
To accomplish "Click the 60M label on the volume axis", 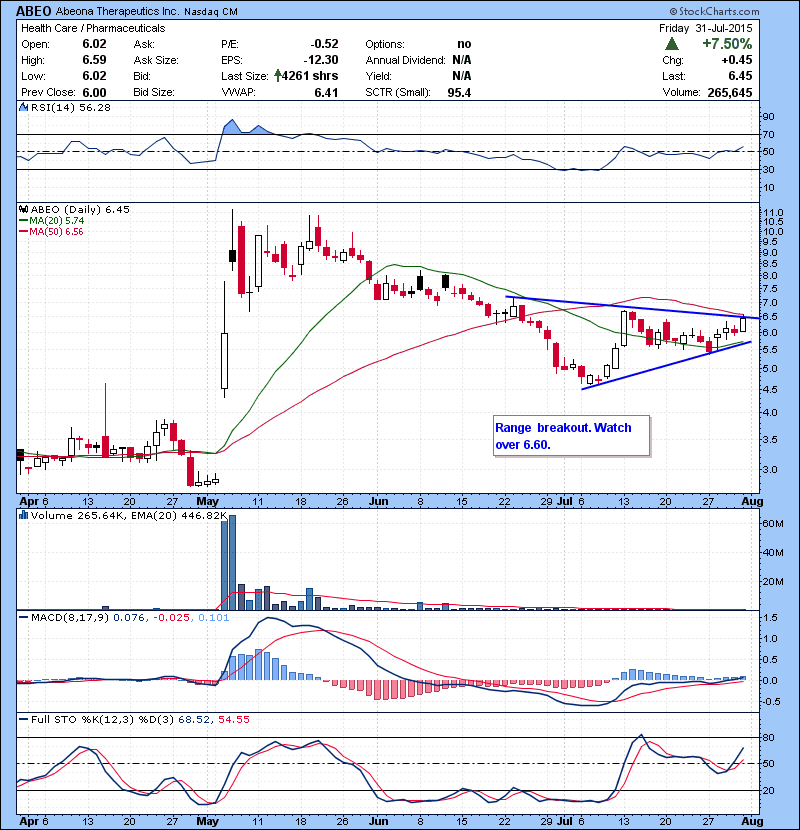I will [x=772, y=524].
